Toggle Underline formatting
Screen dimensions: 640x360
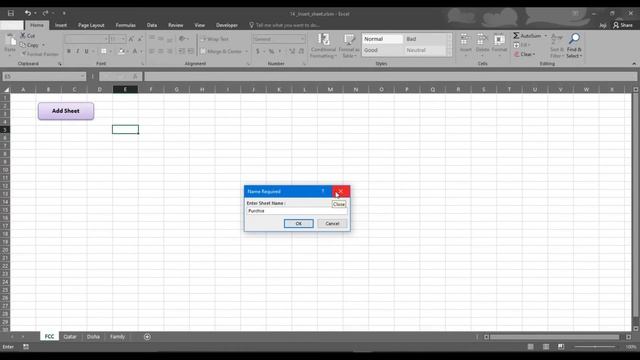87,51
